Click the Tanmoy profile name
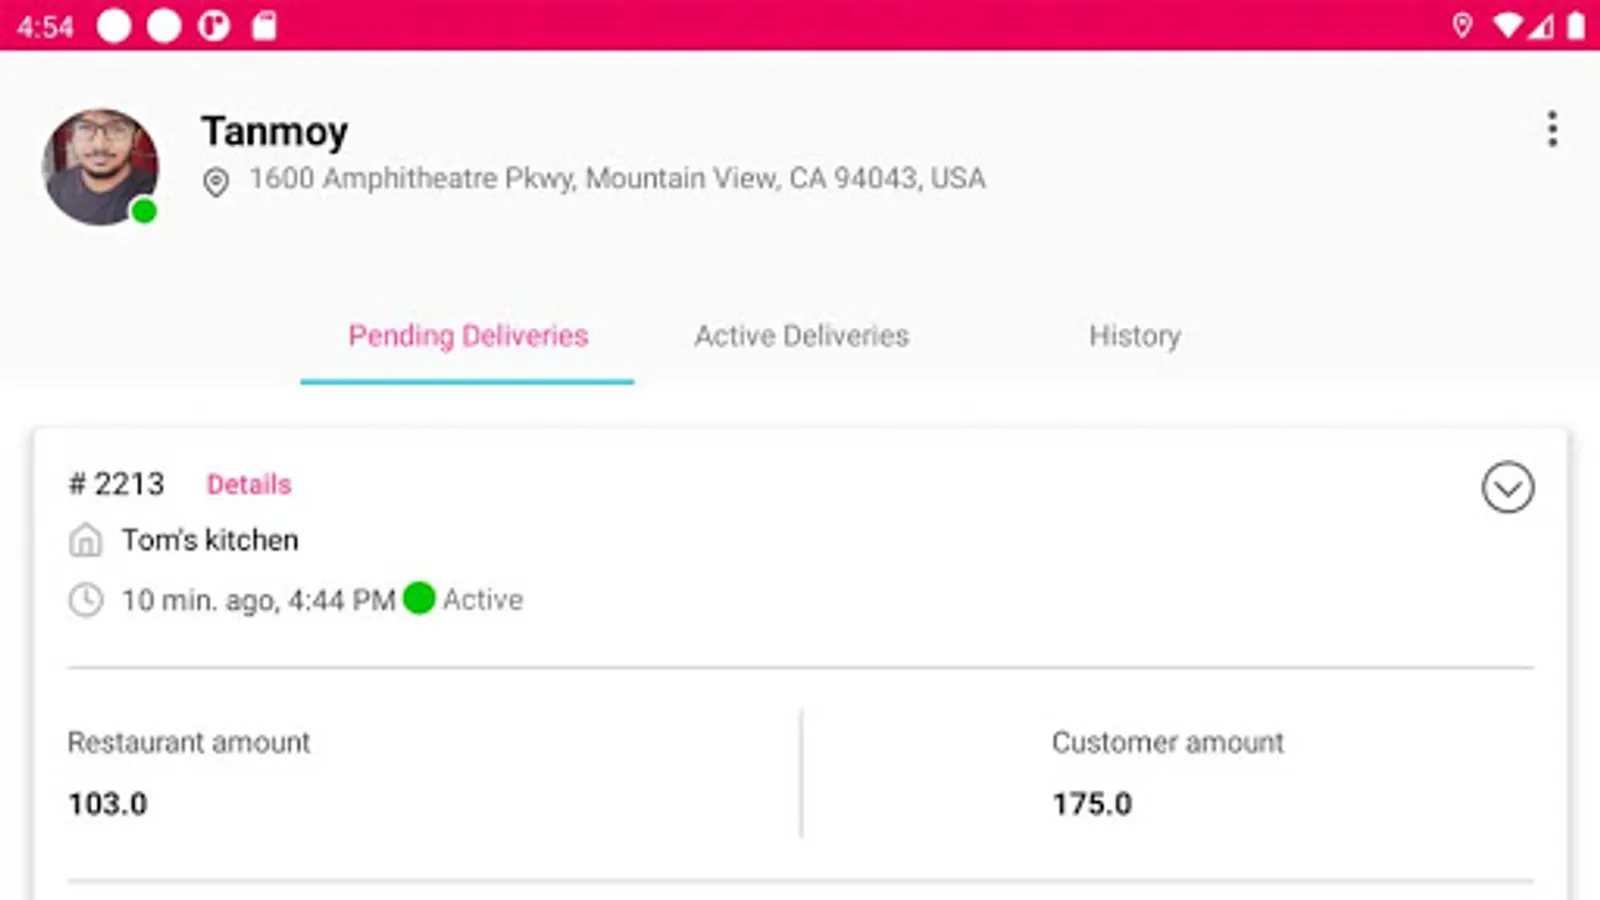 (274, 131)
